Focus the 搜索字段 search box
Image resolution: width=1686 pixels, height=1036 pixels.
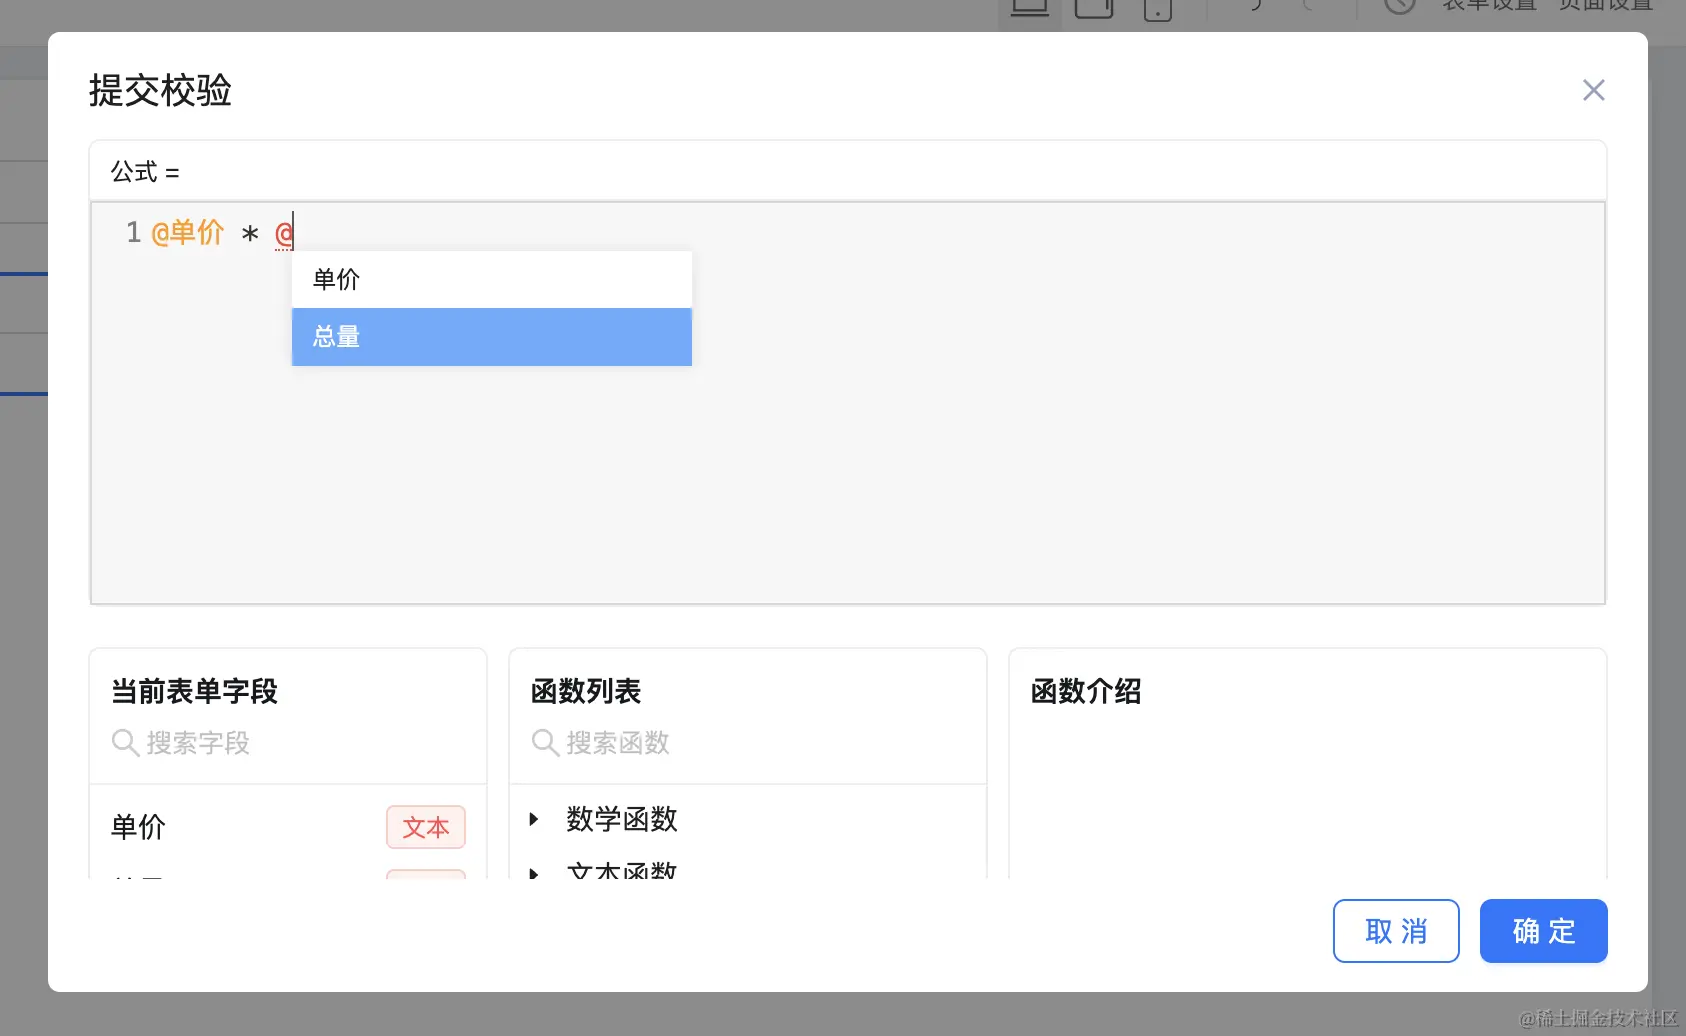tap(288, 743)
